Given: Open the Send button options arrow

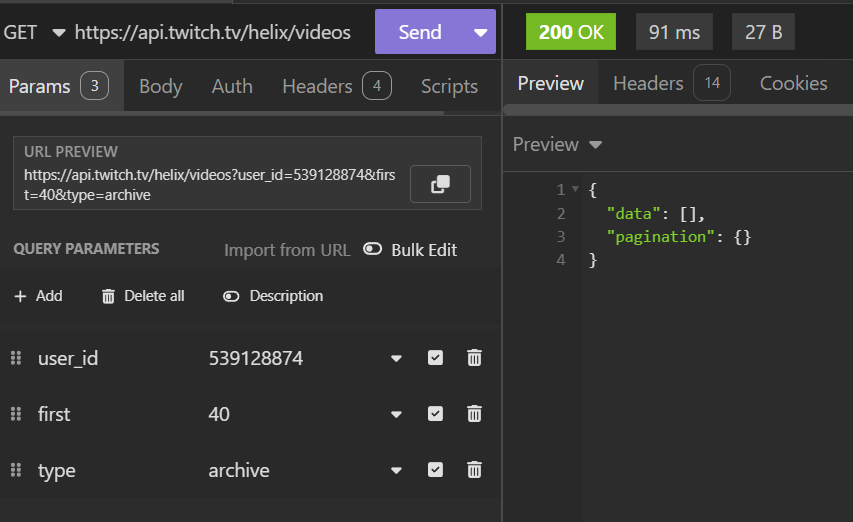Looking at the screenshot, I should (480, 33).
